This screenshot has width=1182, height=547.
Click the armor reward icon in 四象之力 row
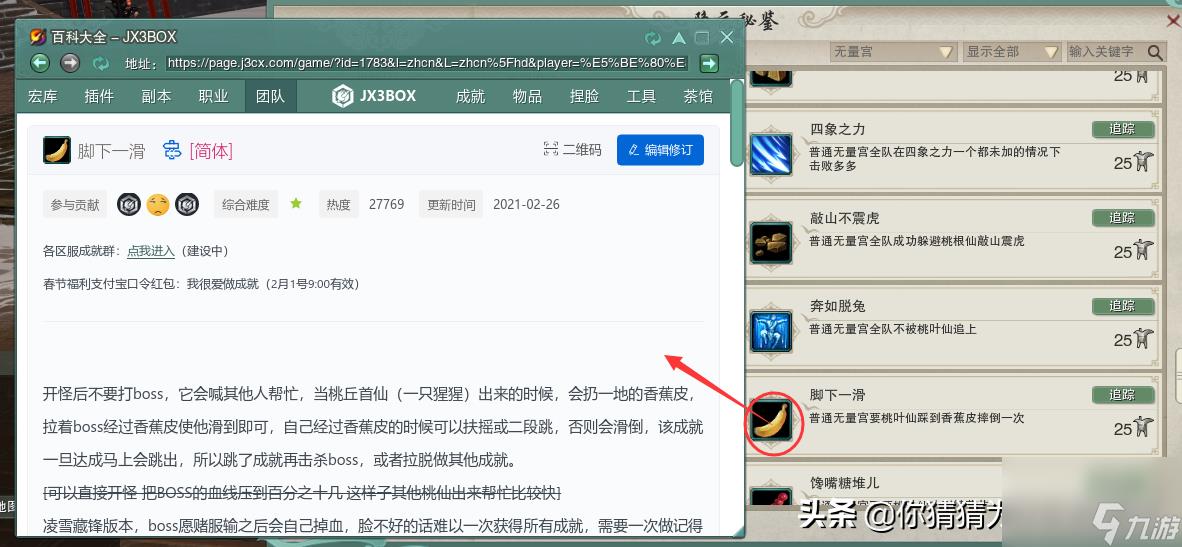tap(1144, 161)
